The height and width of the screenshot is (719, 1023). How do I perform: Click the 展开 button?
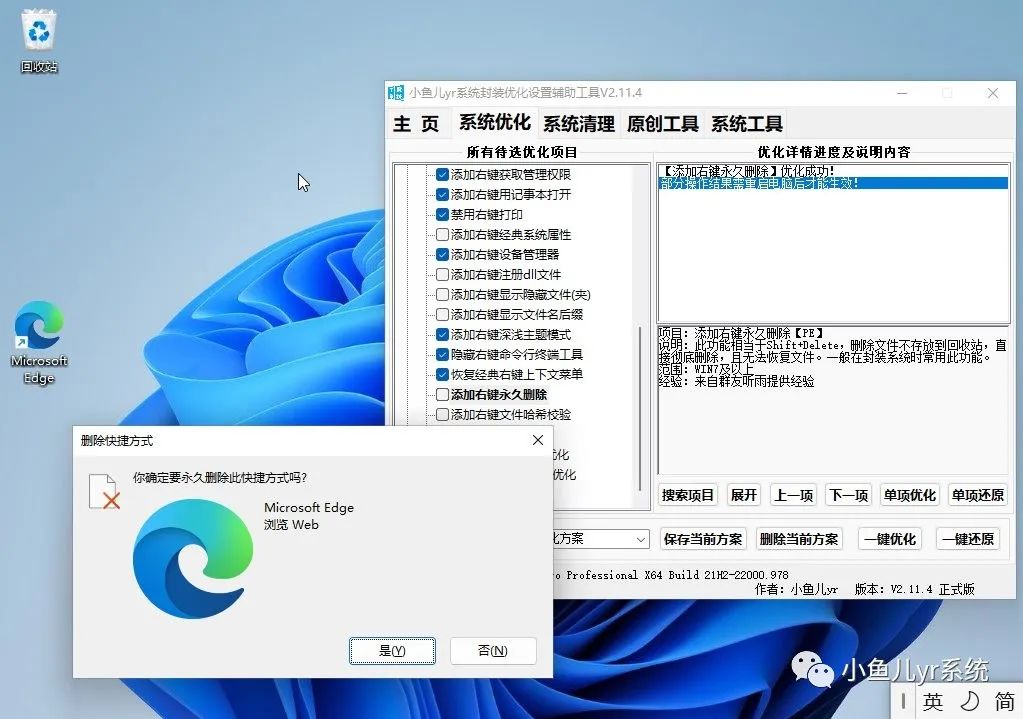pos(744,495)
